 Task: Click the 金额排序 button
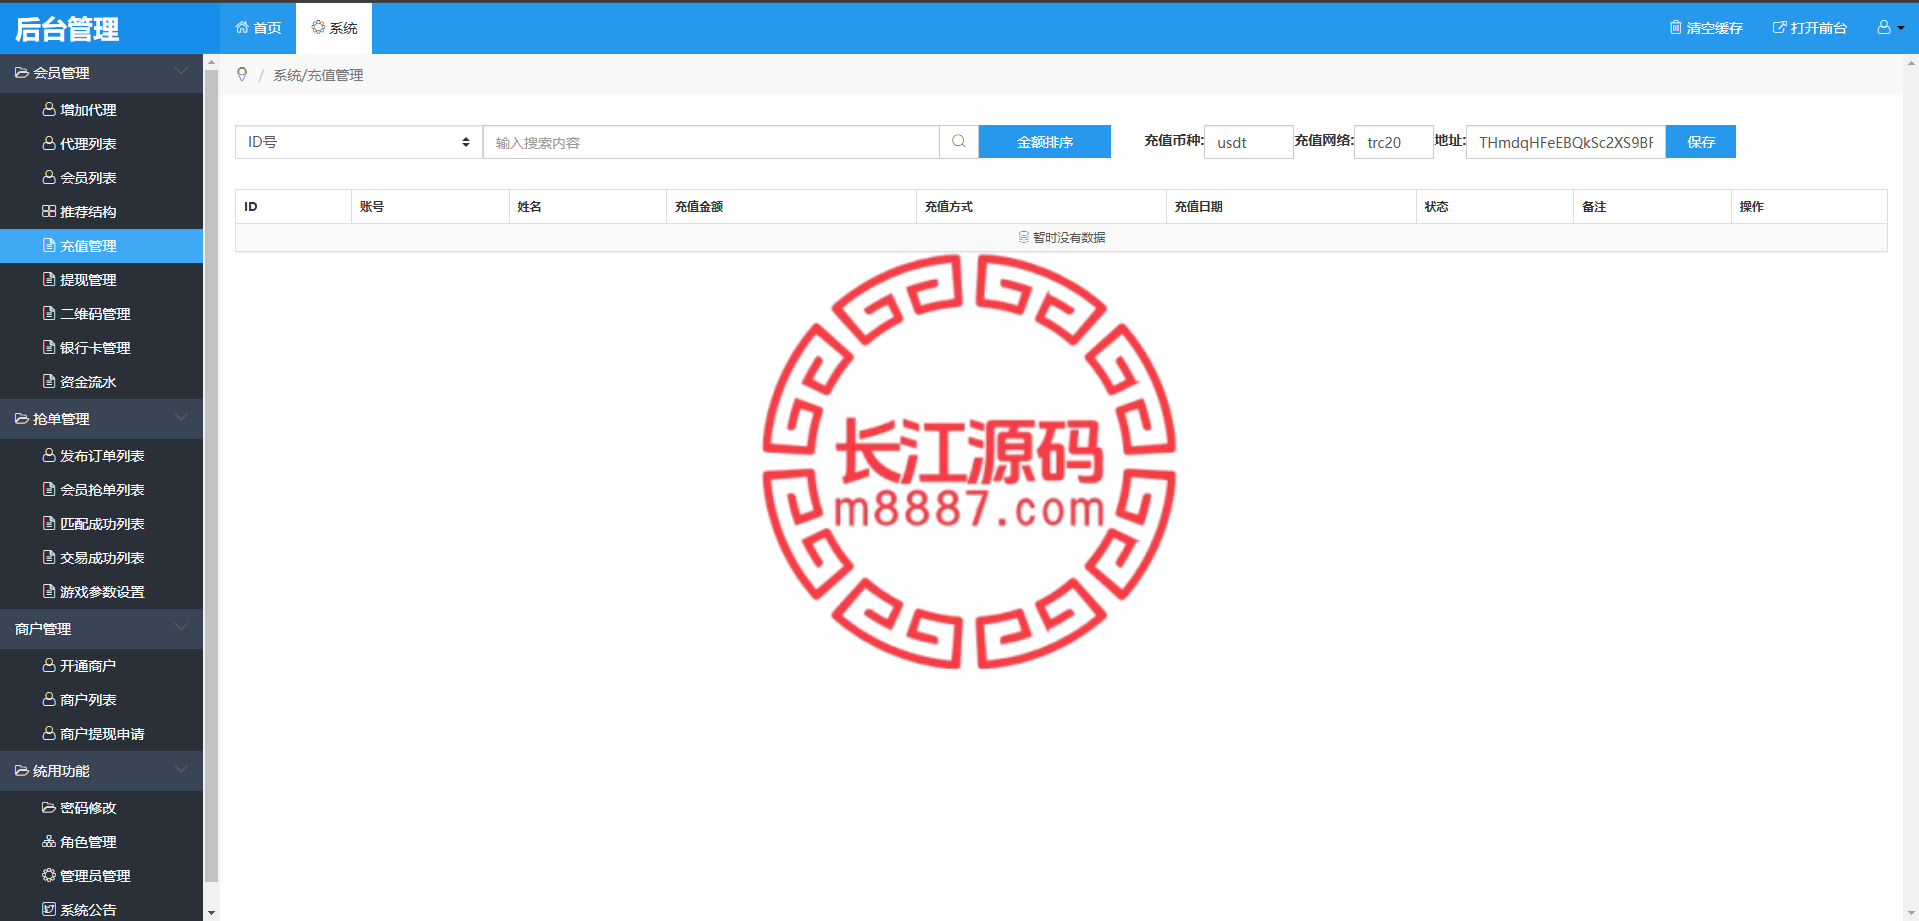(1045, 142)
